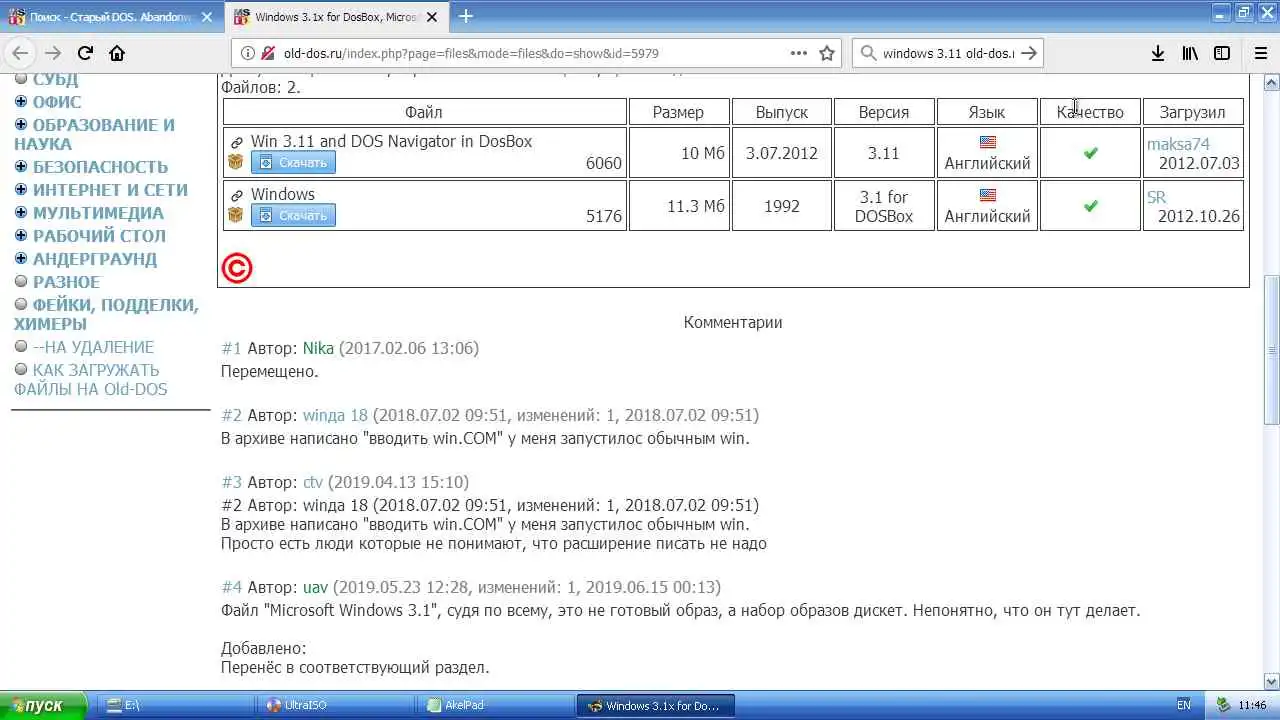The image size is (1280, 720).
Task: Click the Размер column header
Action: (x=678, y=112)
